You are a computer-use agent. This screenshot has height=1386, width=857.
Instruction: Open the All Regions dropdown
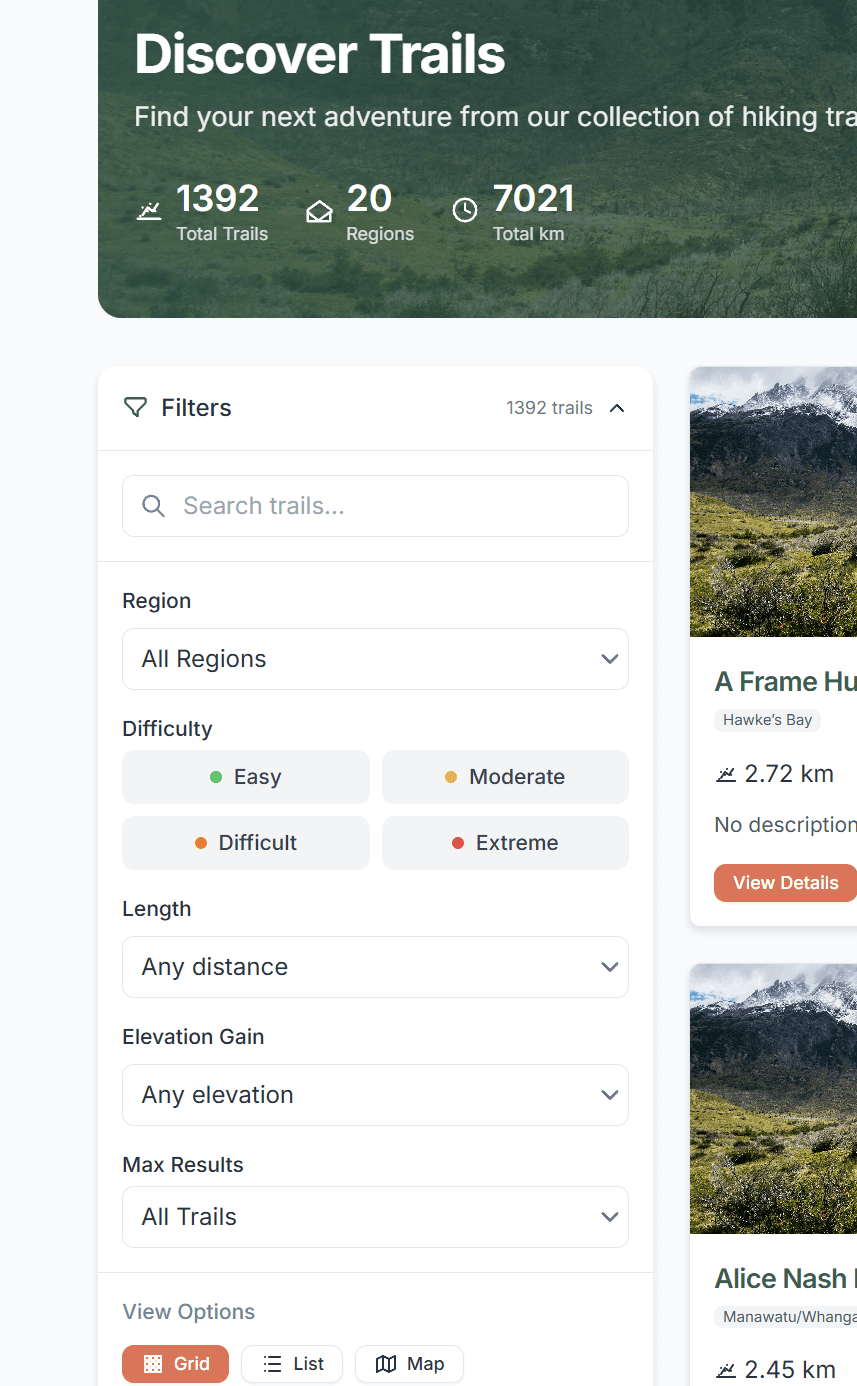375,659
